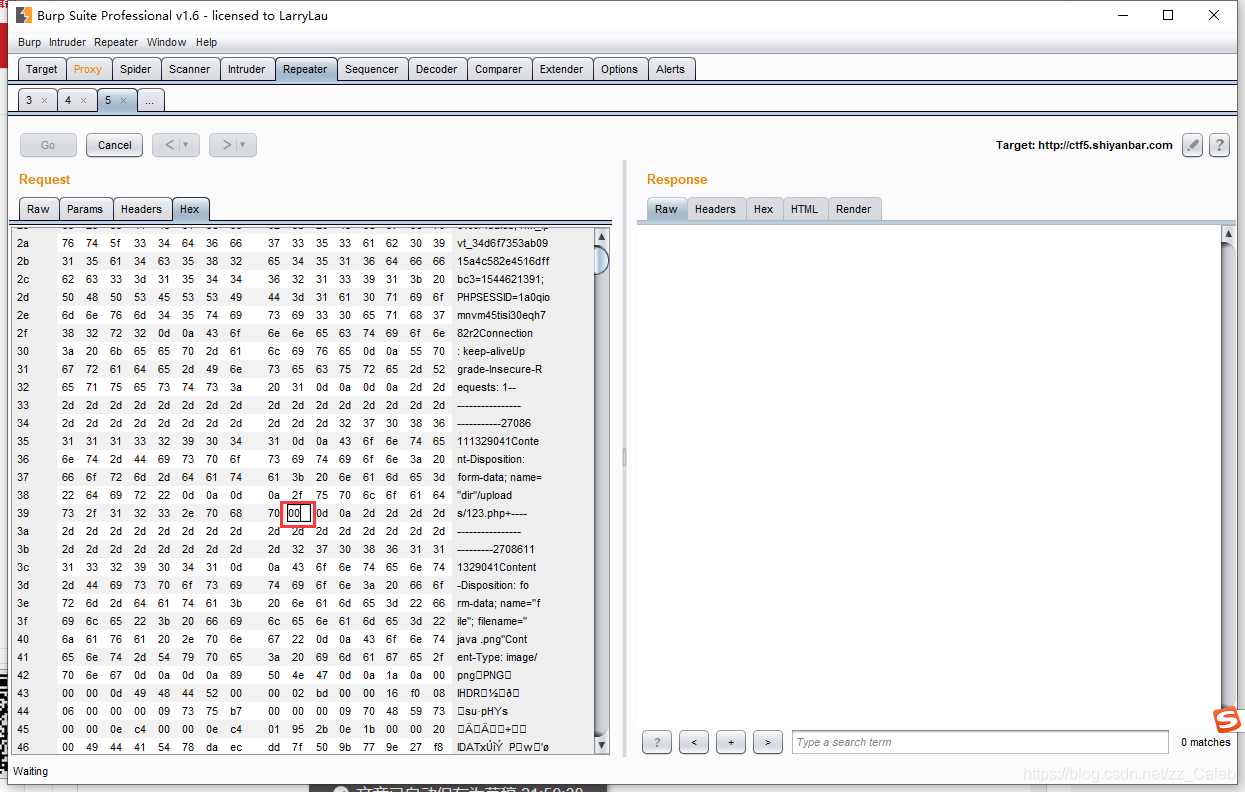
Task: Click the pencil edit target icon
Action: click(x=1192, y=145)
